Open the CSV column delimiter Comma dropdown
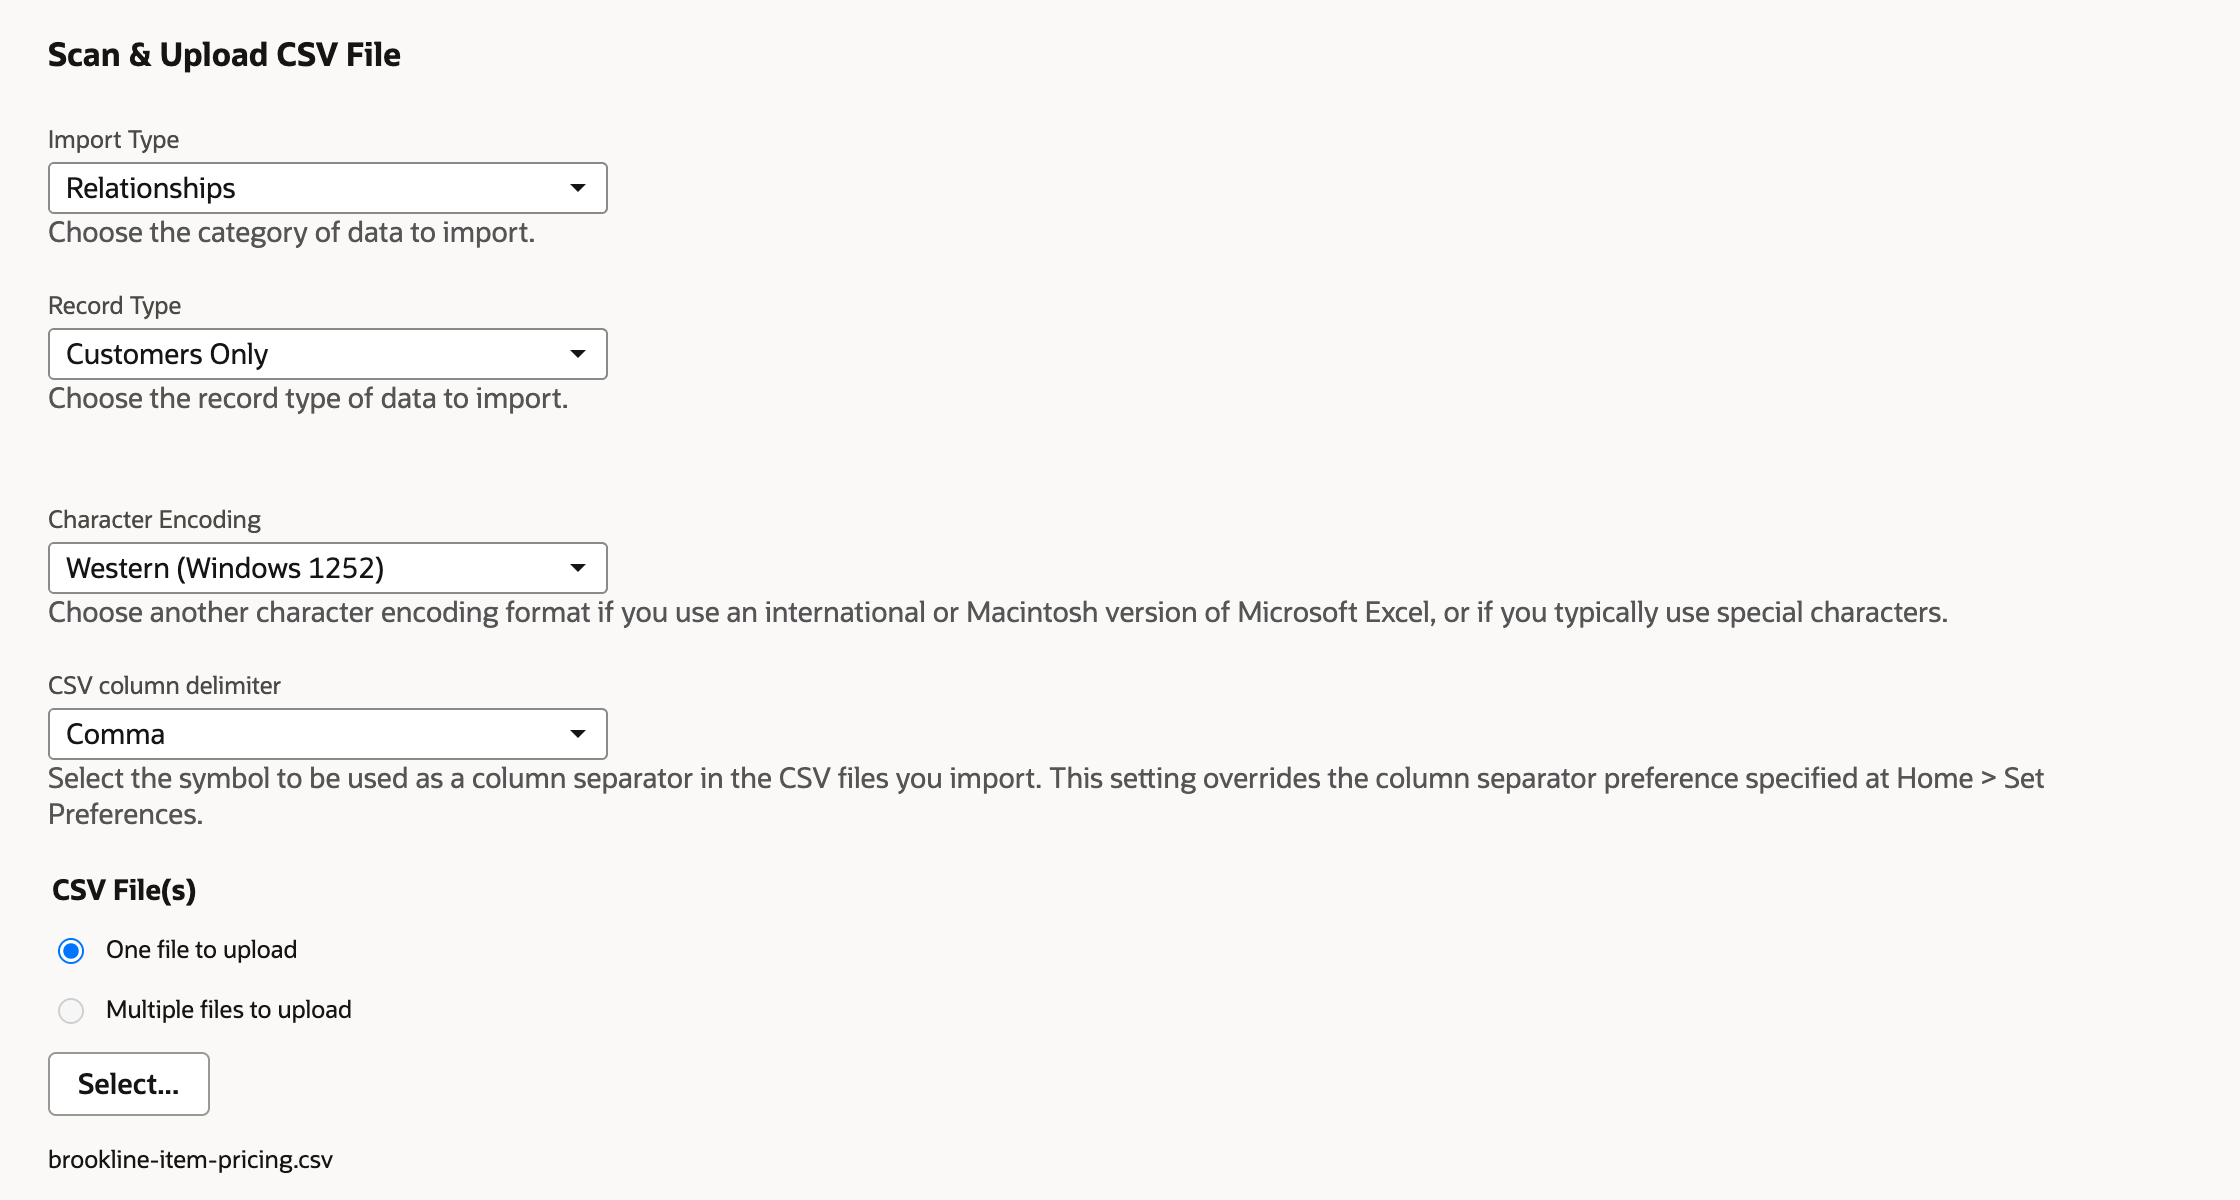Screen dimensions: 2240x1200 point(328,734)
